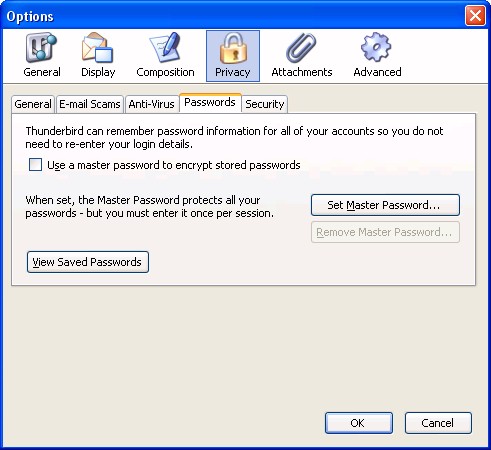Select the Passwords tab
The image size is (491, 450).
tap(210, 103)
